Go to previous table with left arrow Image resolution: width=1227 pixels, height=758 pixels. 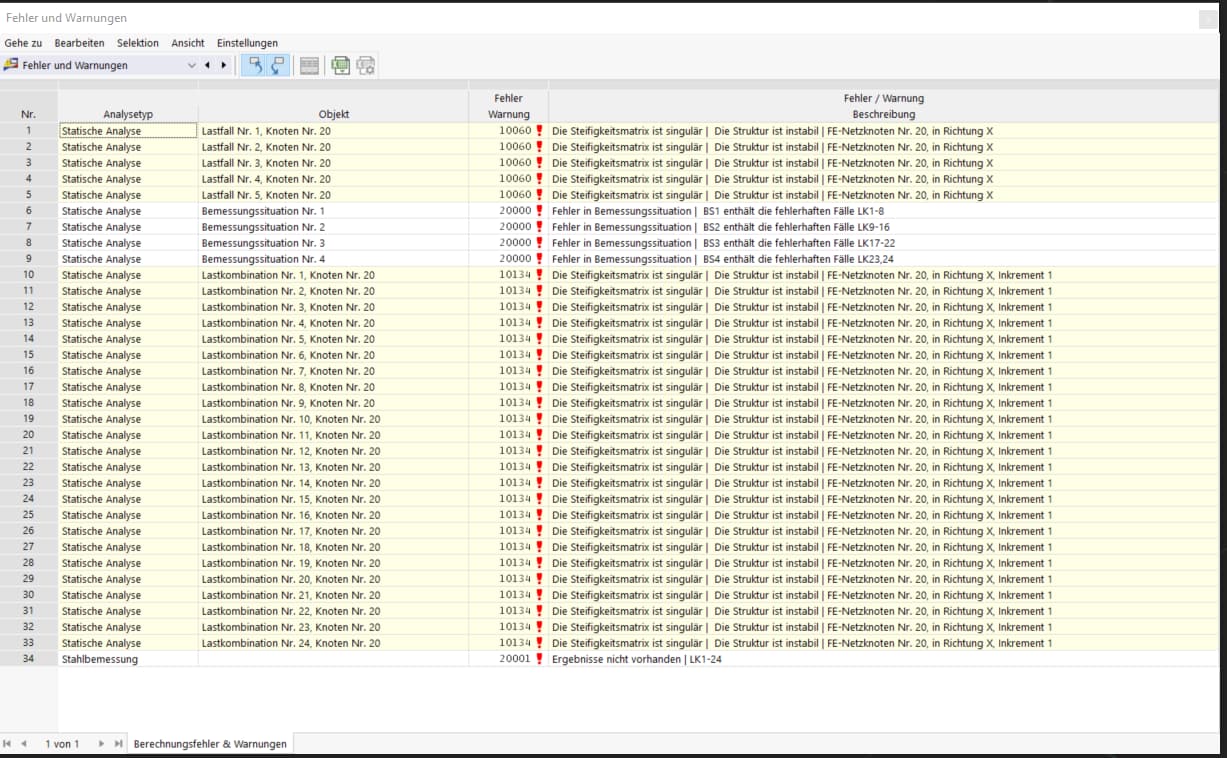point(207,65)
